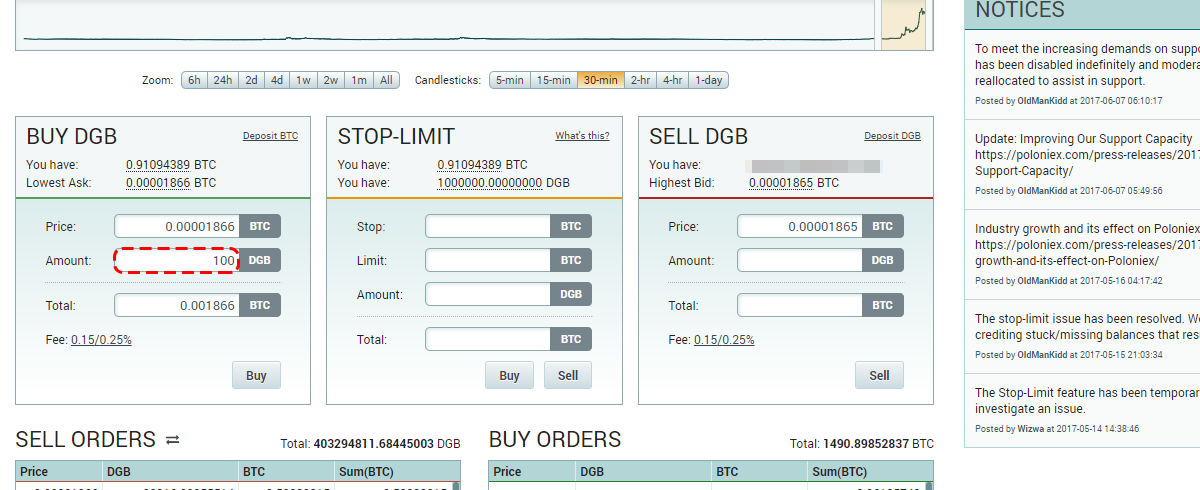The width and height of the screenshot is (1200, 490).
Task: Click the DGB balance 1000000.00000000
Action: [x=490, y=183]
